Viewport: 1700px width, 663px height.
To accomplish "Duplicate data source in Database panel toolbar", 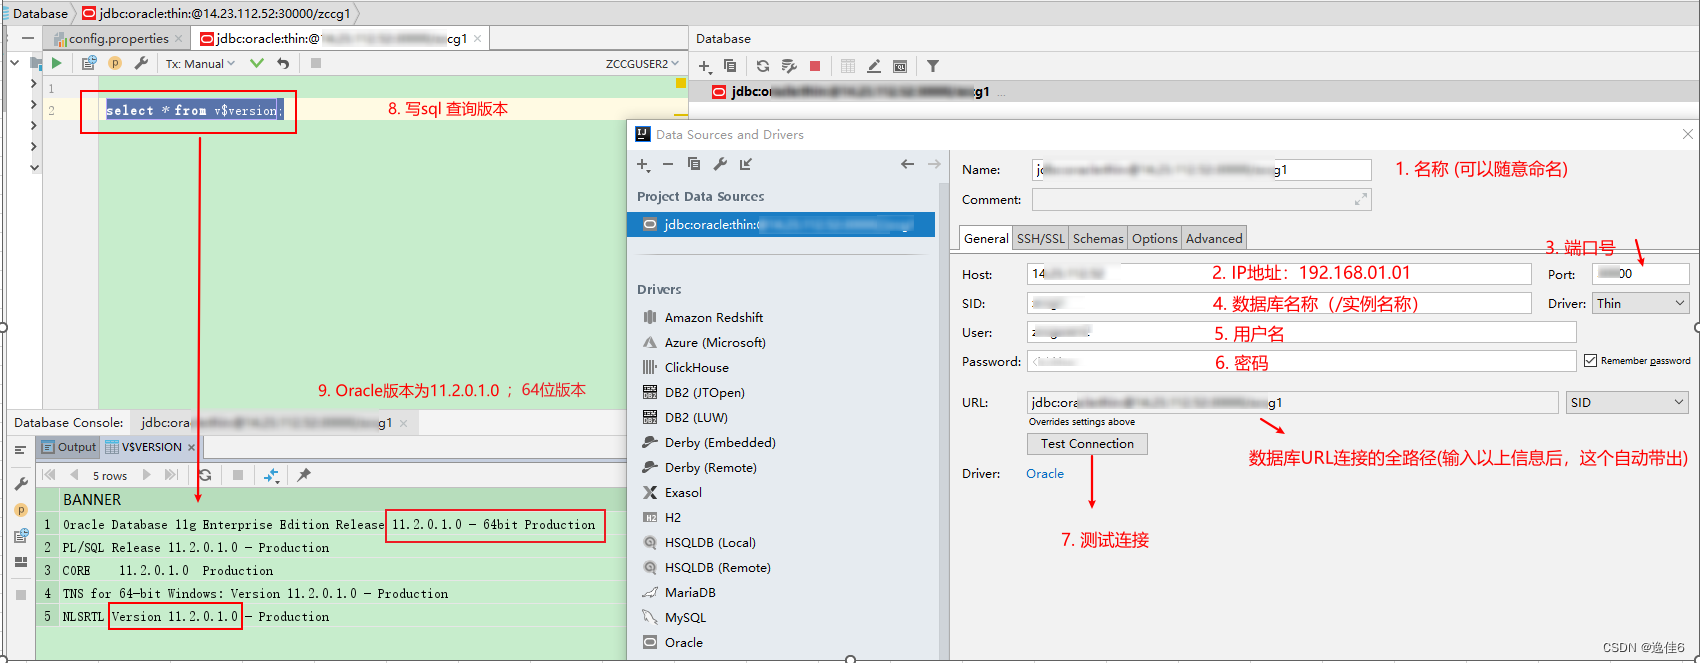I will (730, 66).
